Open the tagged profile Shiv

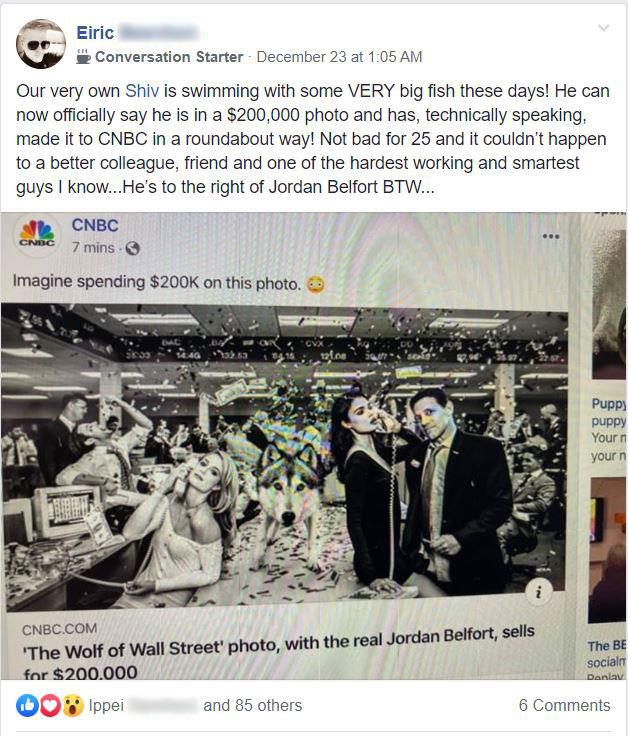click(142, 91)
